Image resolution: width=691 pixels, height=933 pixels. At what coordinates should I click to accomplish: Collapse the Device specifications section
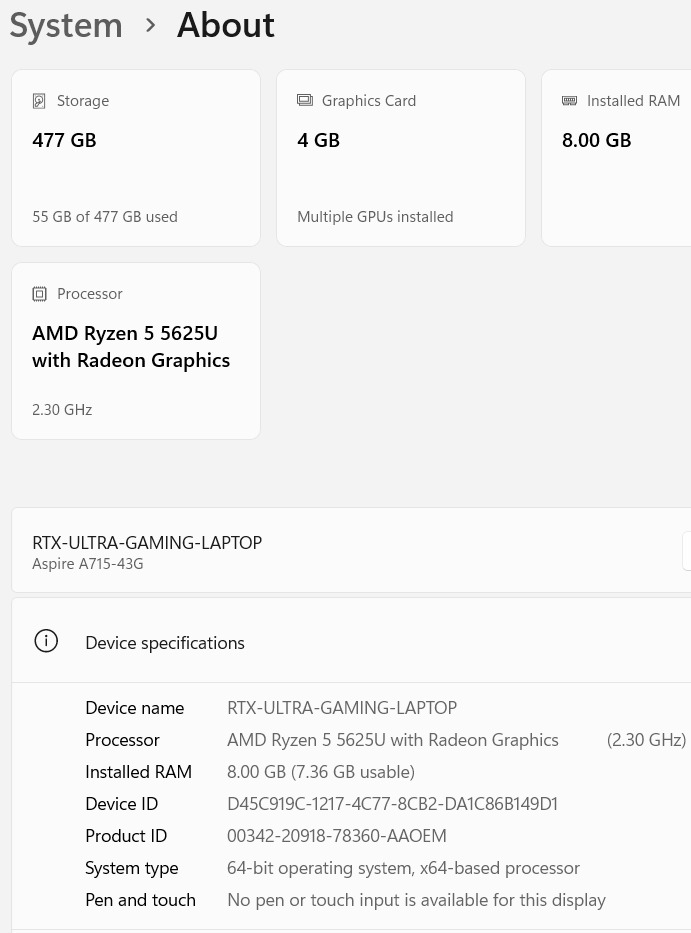(351, 641)
